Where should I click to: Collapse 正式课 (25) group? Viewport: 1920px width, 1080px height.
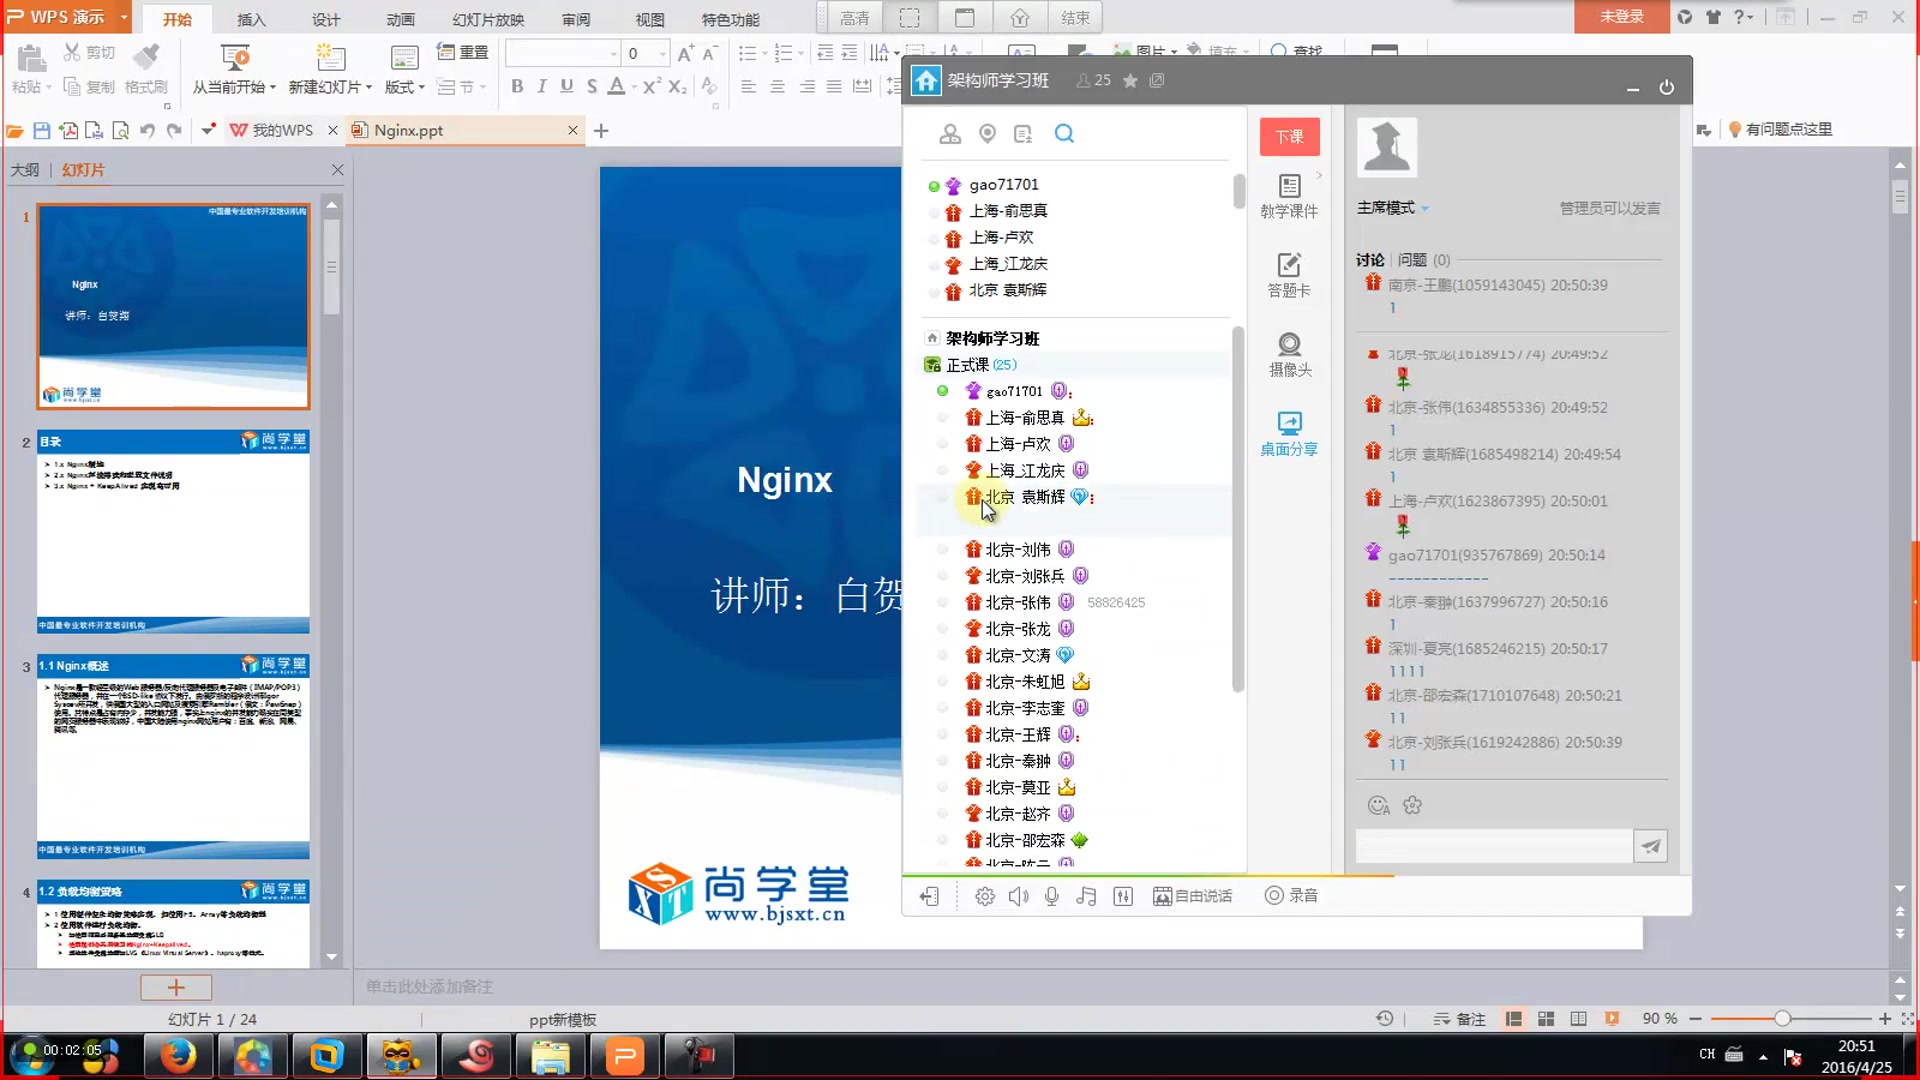point(932,365)
